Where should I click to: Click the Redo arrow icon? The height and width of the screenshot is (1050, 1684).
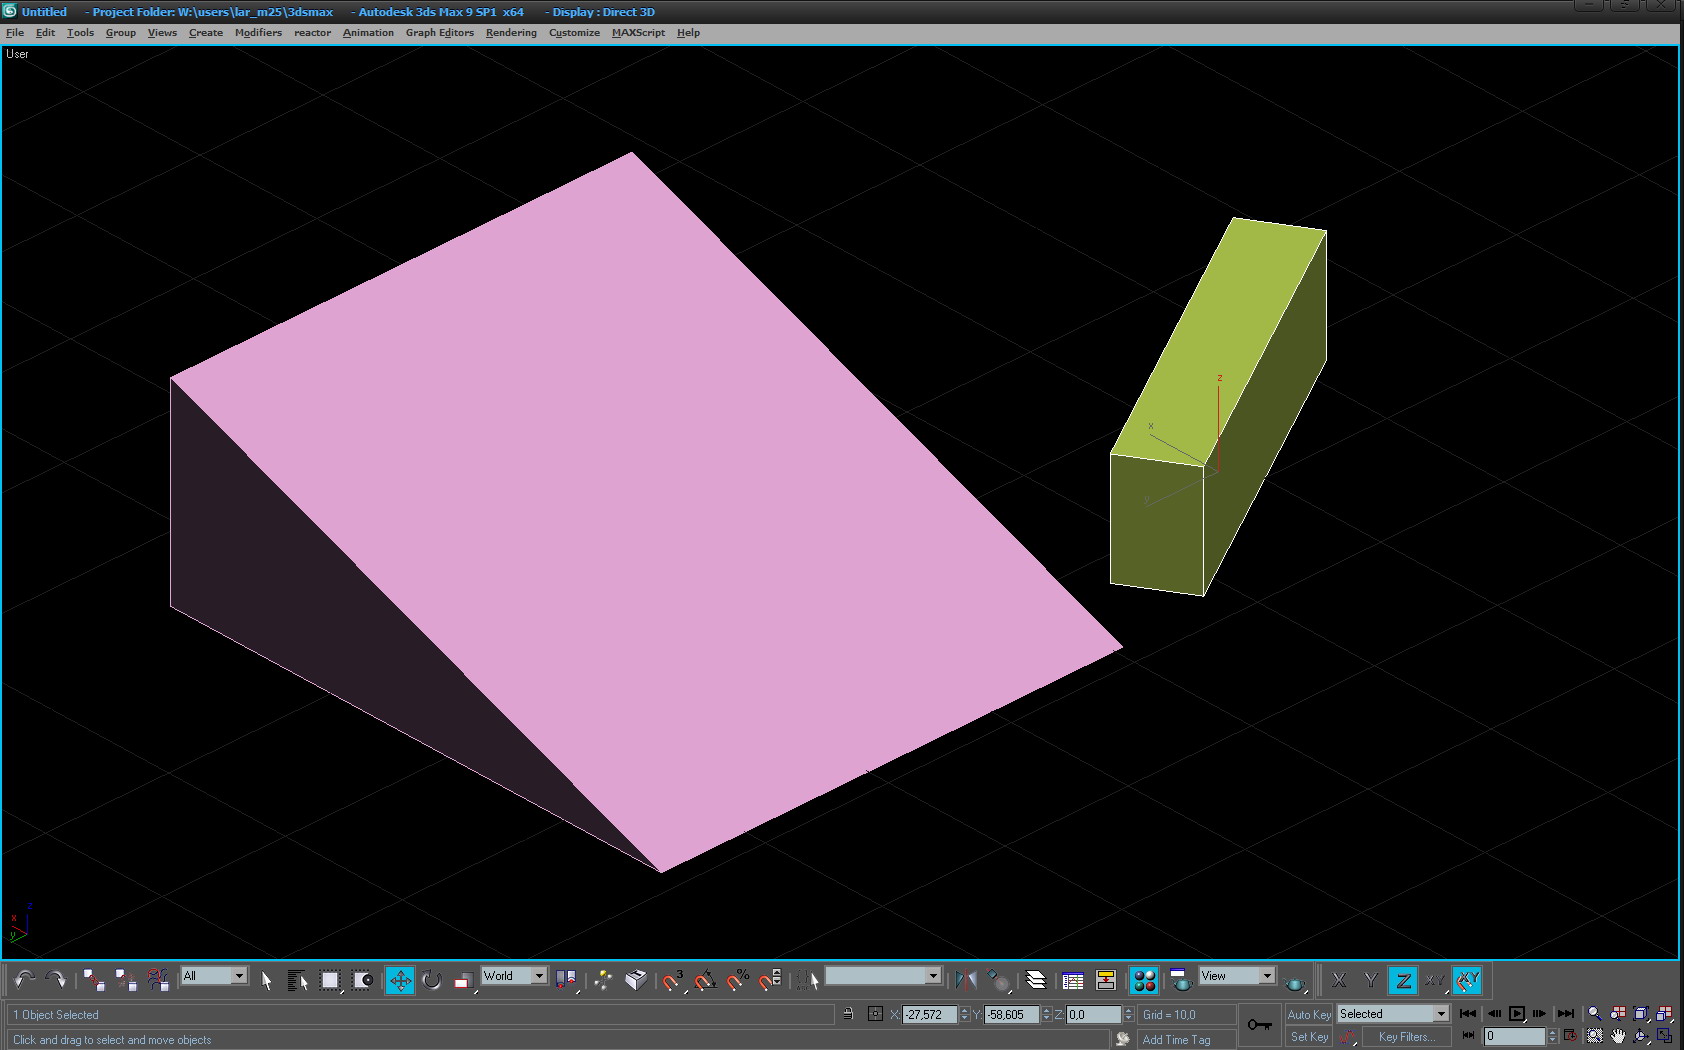[x=56, y=980]
